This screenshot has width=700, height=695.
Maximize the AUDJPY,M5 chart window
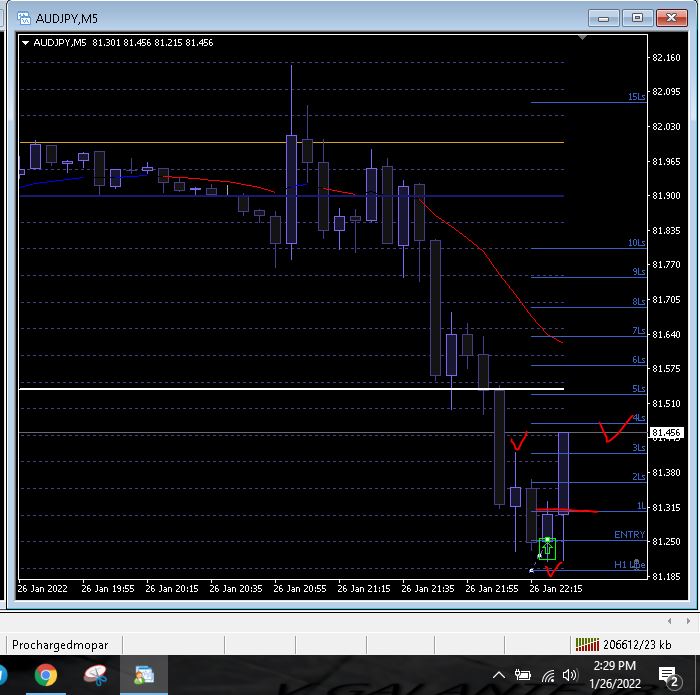pyautogui.click(x=638, y=18)
